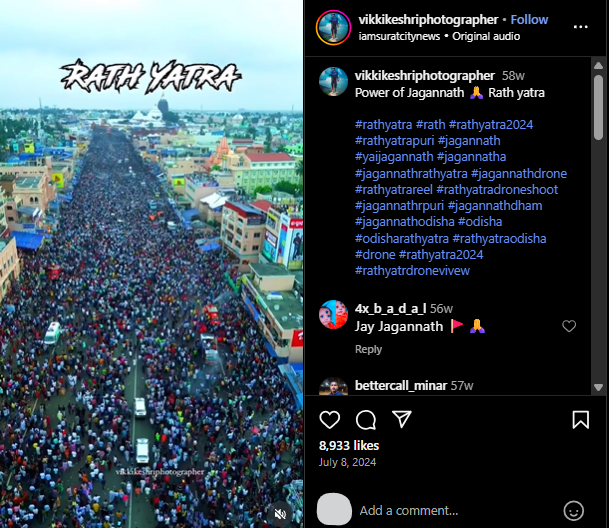Open the three-dot more options menu
The height and width of the screenshot is (528, 609).
[581, 27]
